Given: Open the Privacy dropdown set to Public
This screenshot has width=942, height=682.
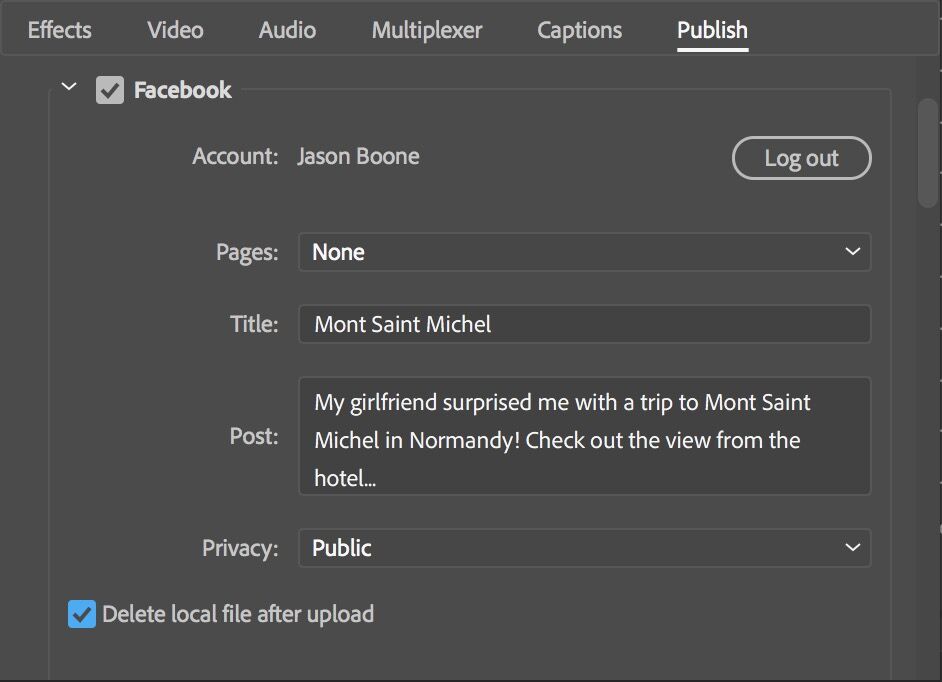Looking at the screenshot, I should 585,547.
